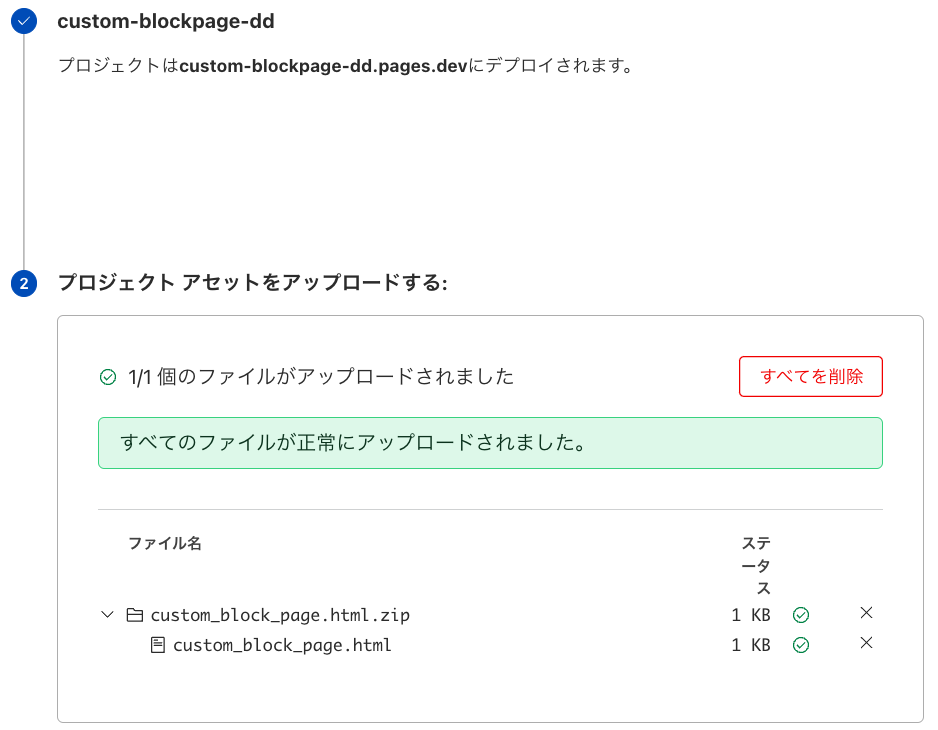This screenshot has height=730, width=938.
Task: Click the green status check for the zip file
Action: [800, 615]
